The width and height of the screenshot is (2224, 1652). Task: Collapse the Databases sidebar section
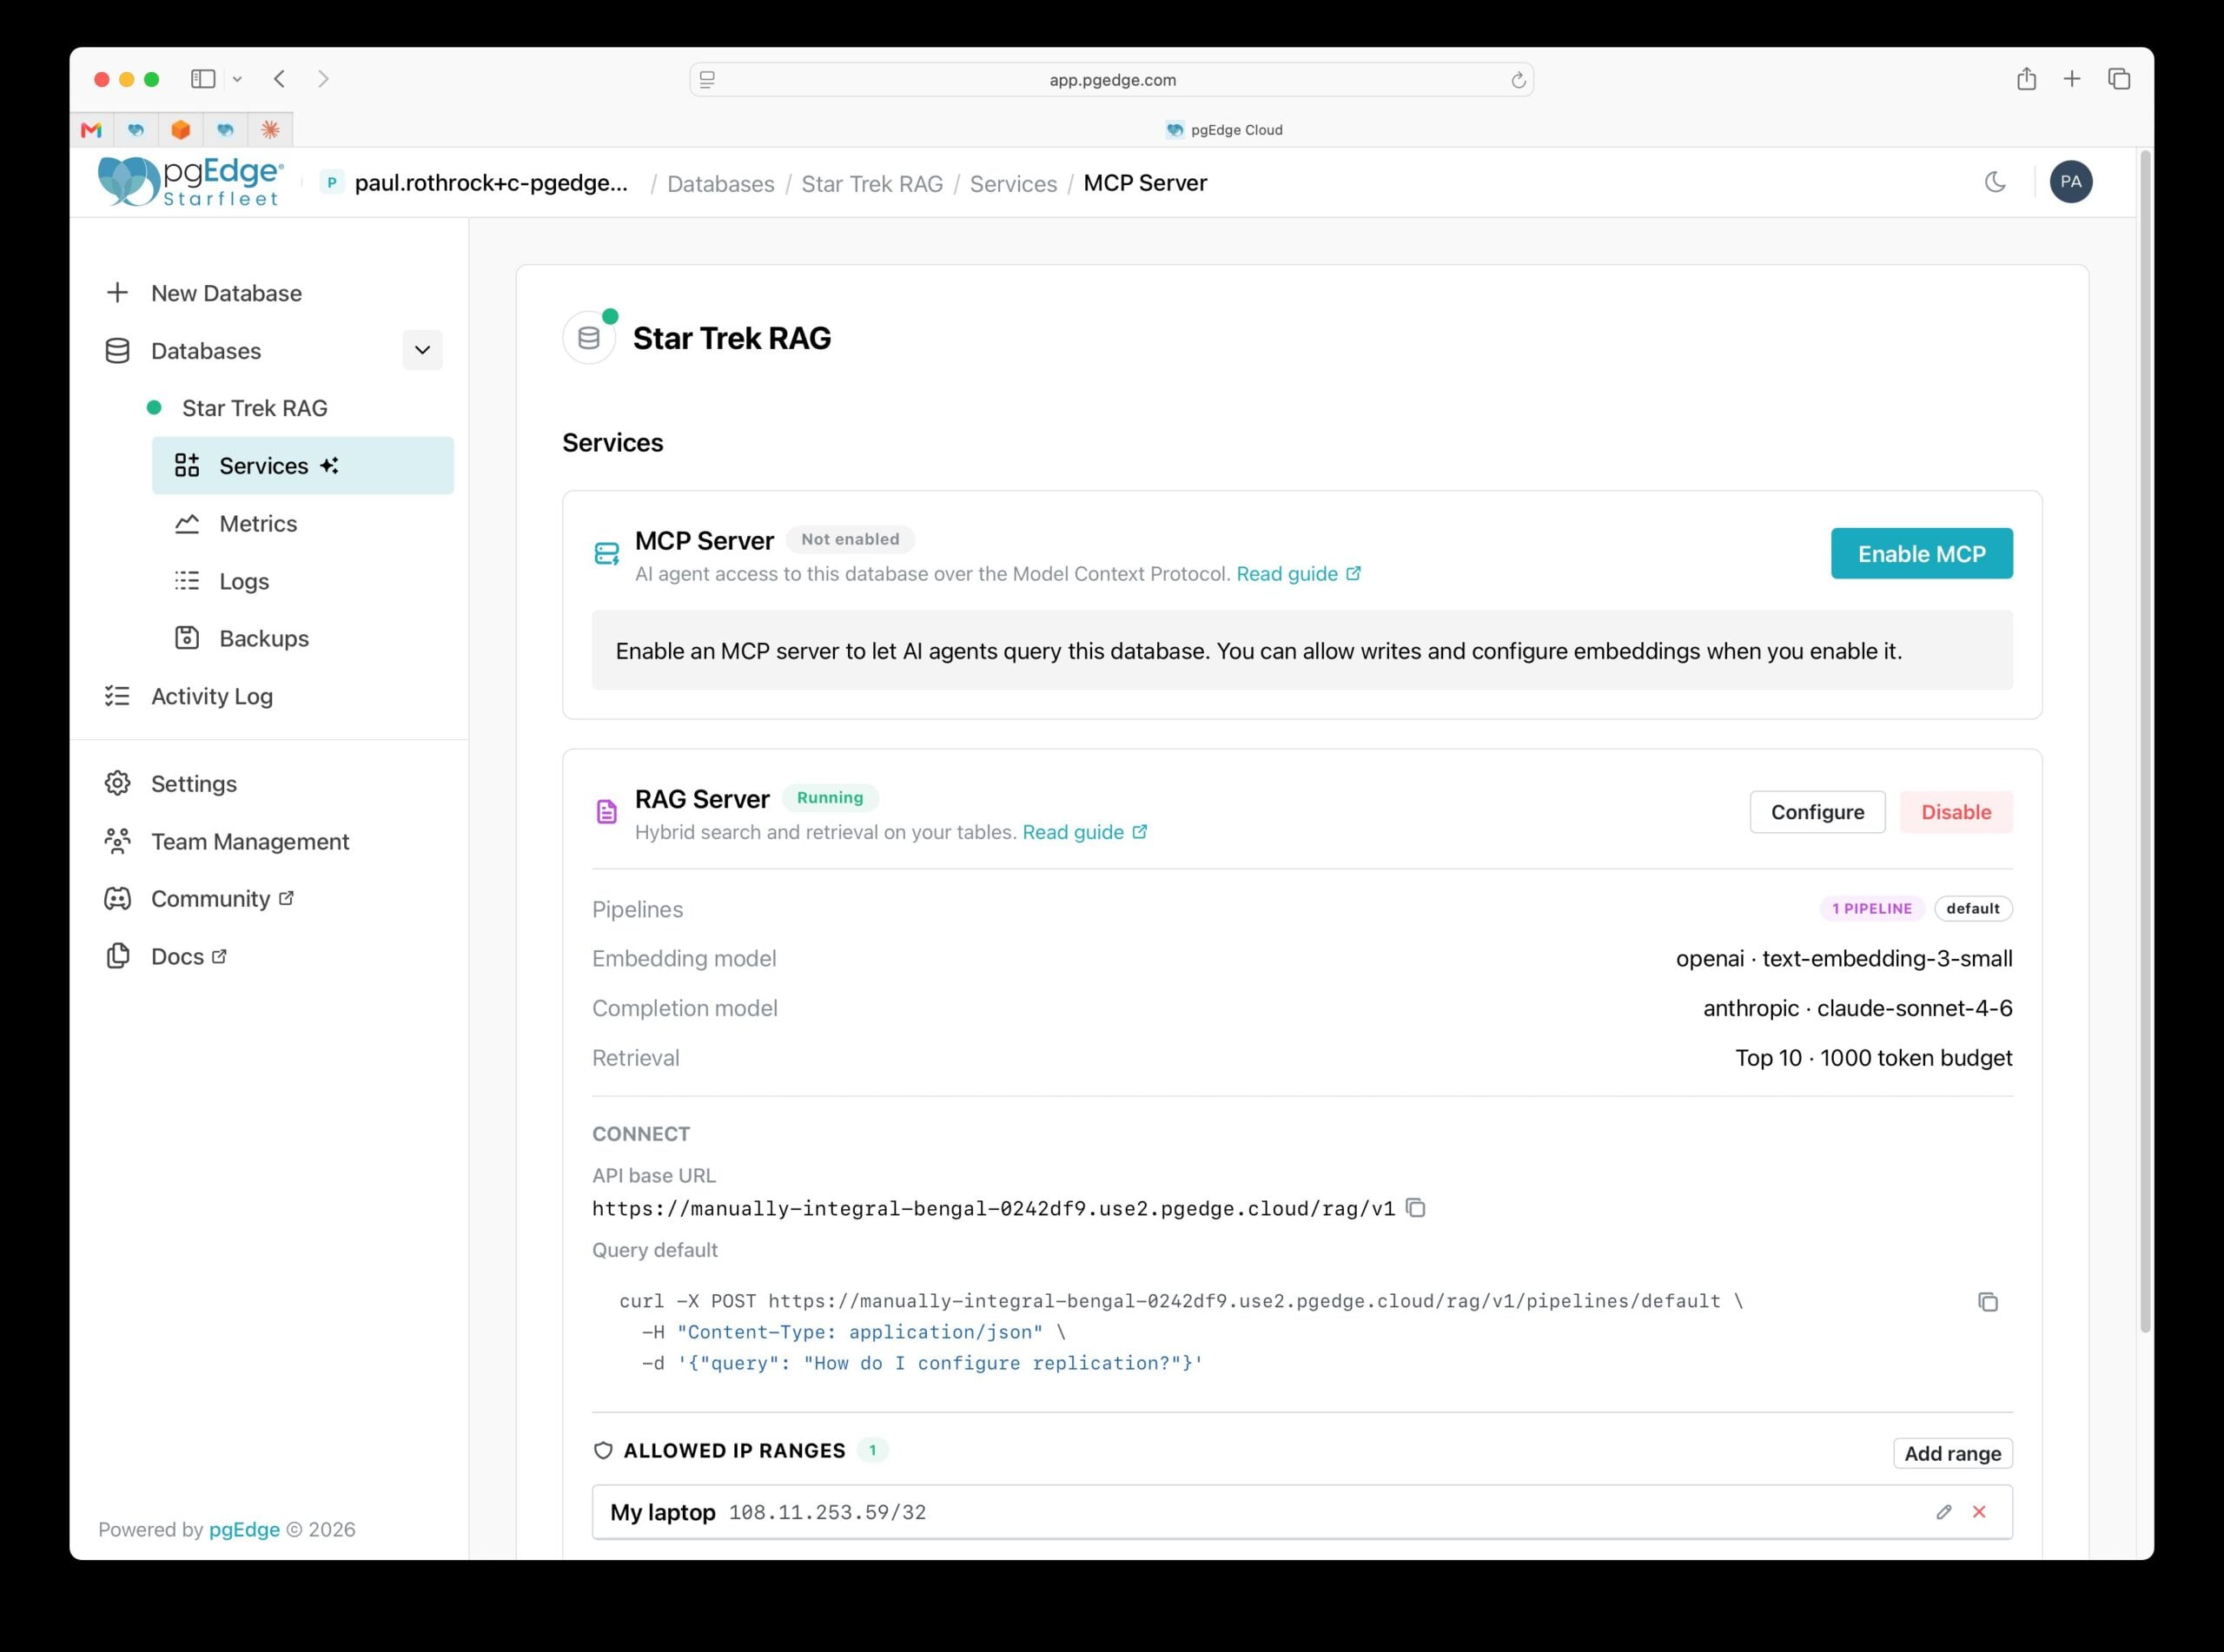[x=422, y=350]
